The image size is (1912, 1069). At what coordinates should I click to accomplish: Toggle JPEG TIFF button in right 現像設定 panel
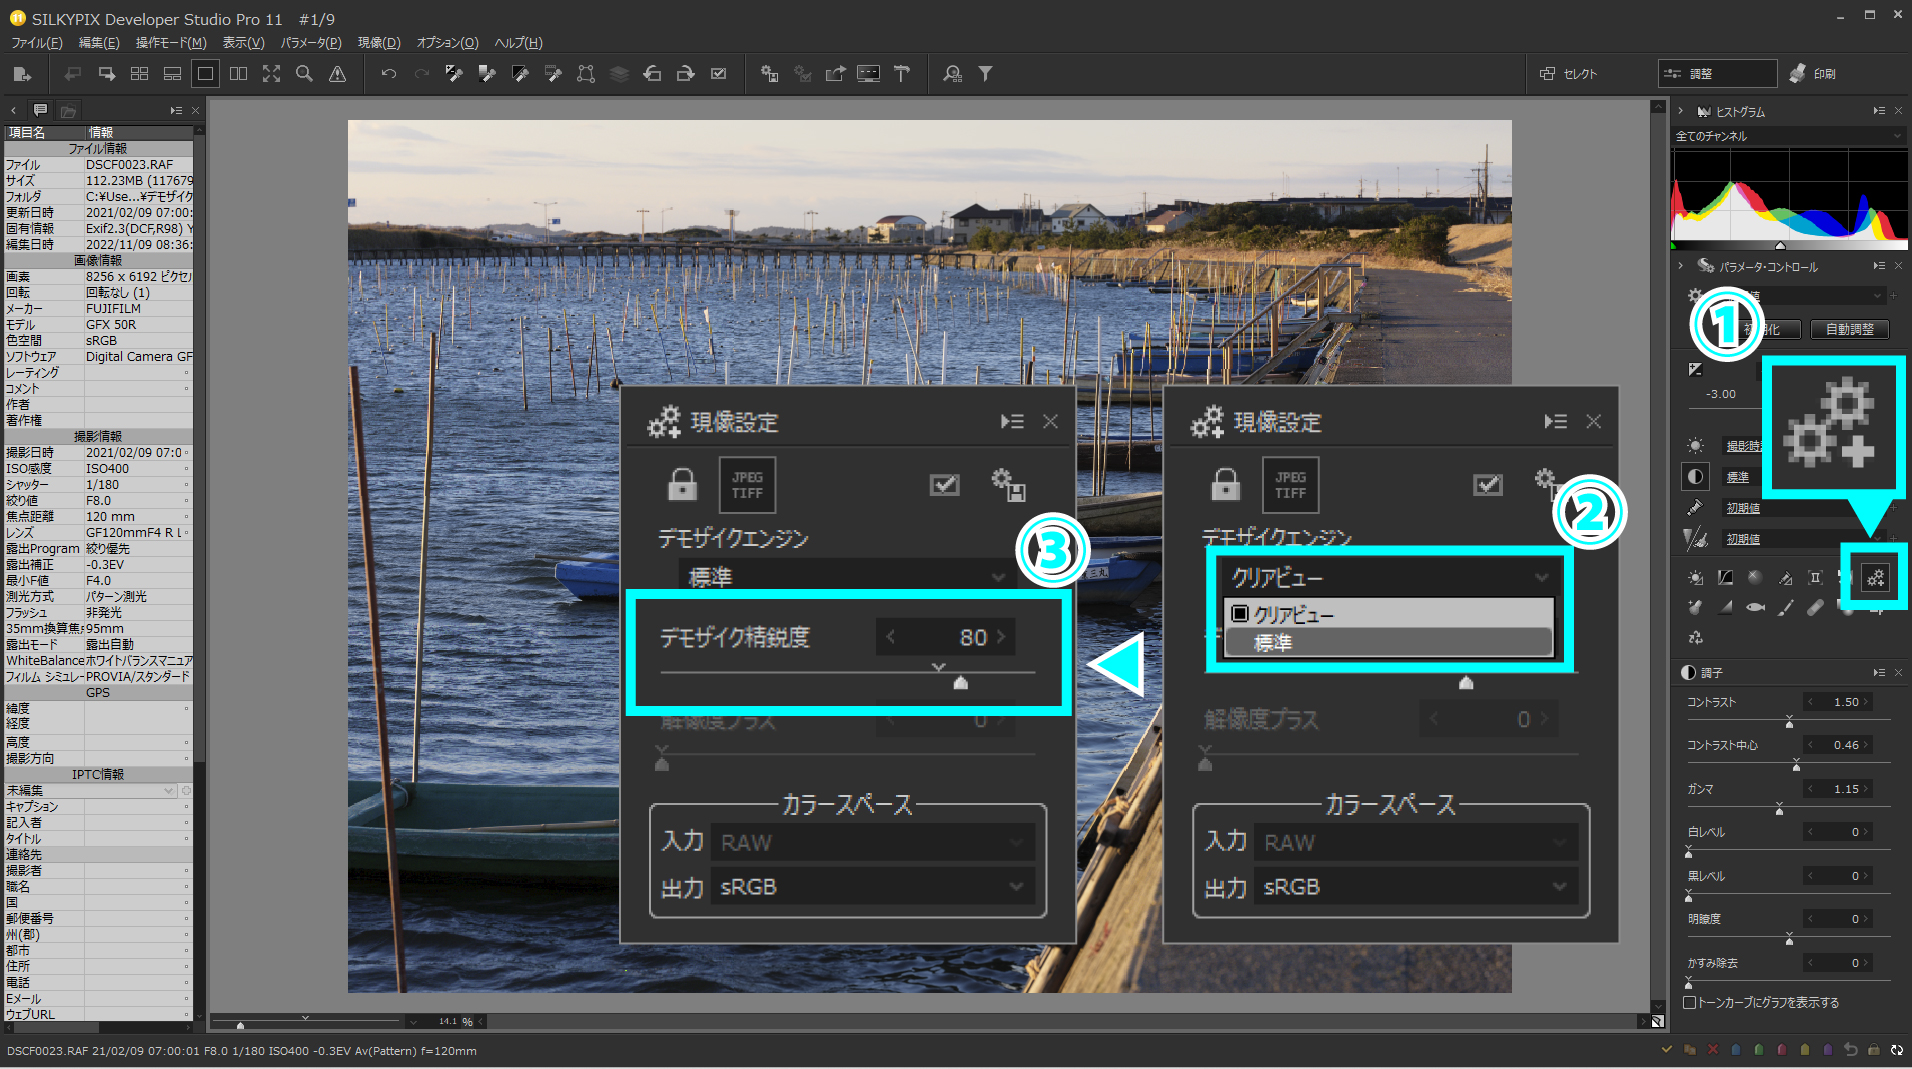pyautogui.click(x=1290, y=485)
